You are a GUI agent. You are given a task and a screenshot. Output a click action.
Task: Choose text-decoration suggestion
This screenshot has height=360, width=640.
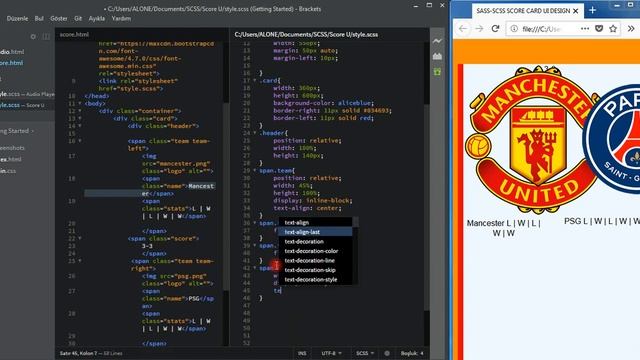click(x=315, y=241)
